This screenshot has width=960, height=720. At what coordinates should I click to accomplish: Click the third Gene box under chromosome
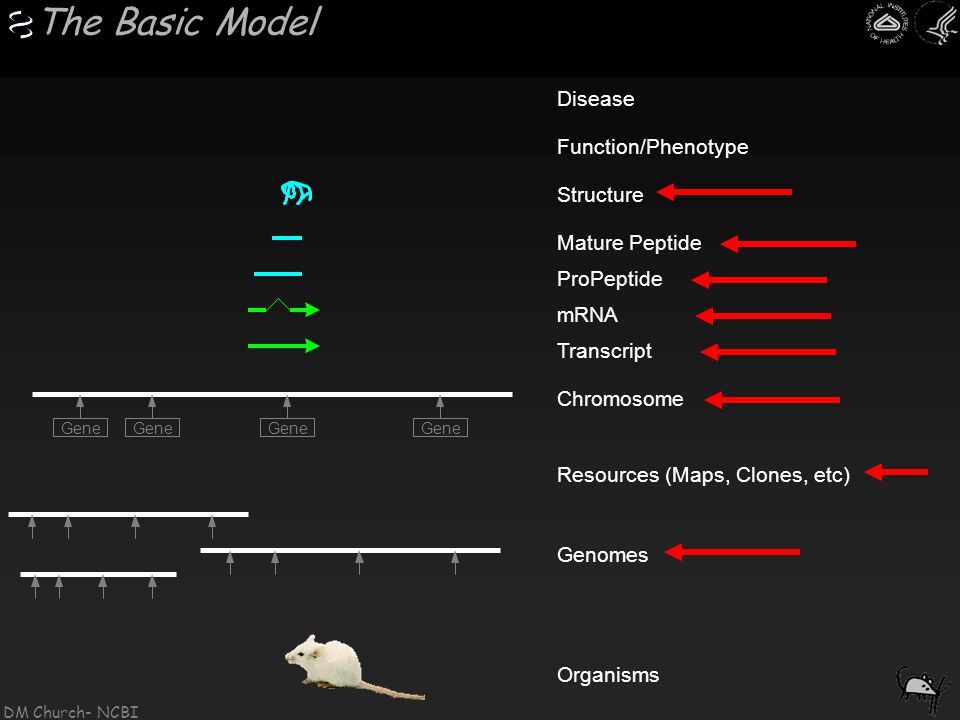[287, 428]
